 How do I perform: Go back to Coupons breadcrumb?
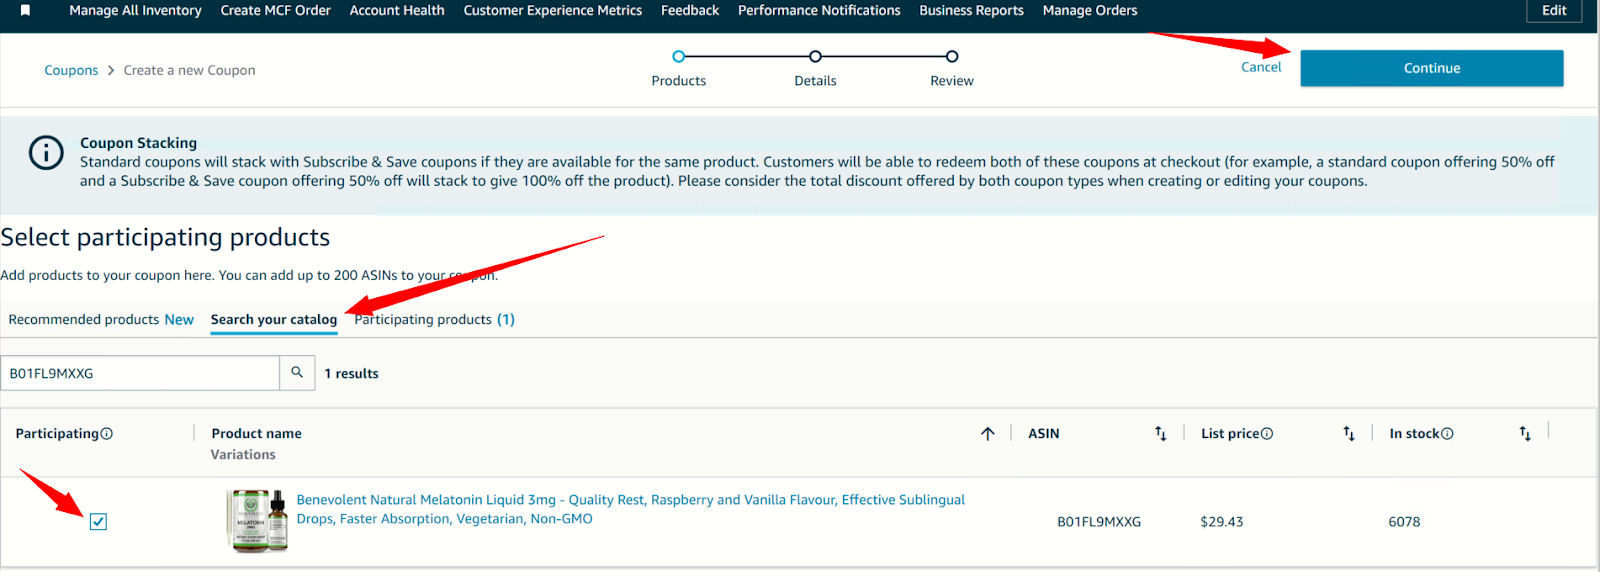(71, 70)
